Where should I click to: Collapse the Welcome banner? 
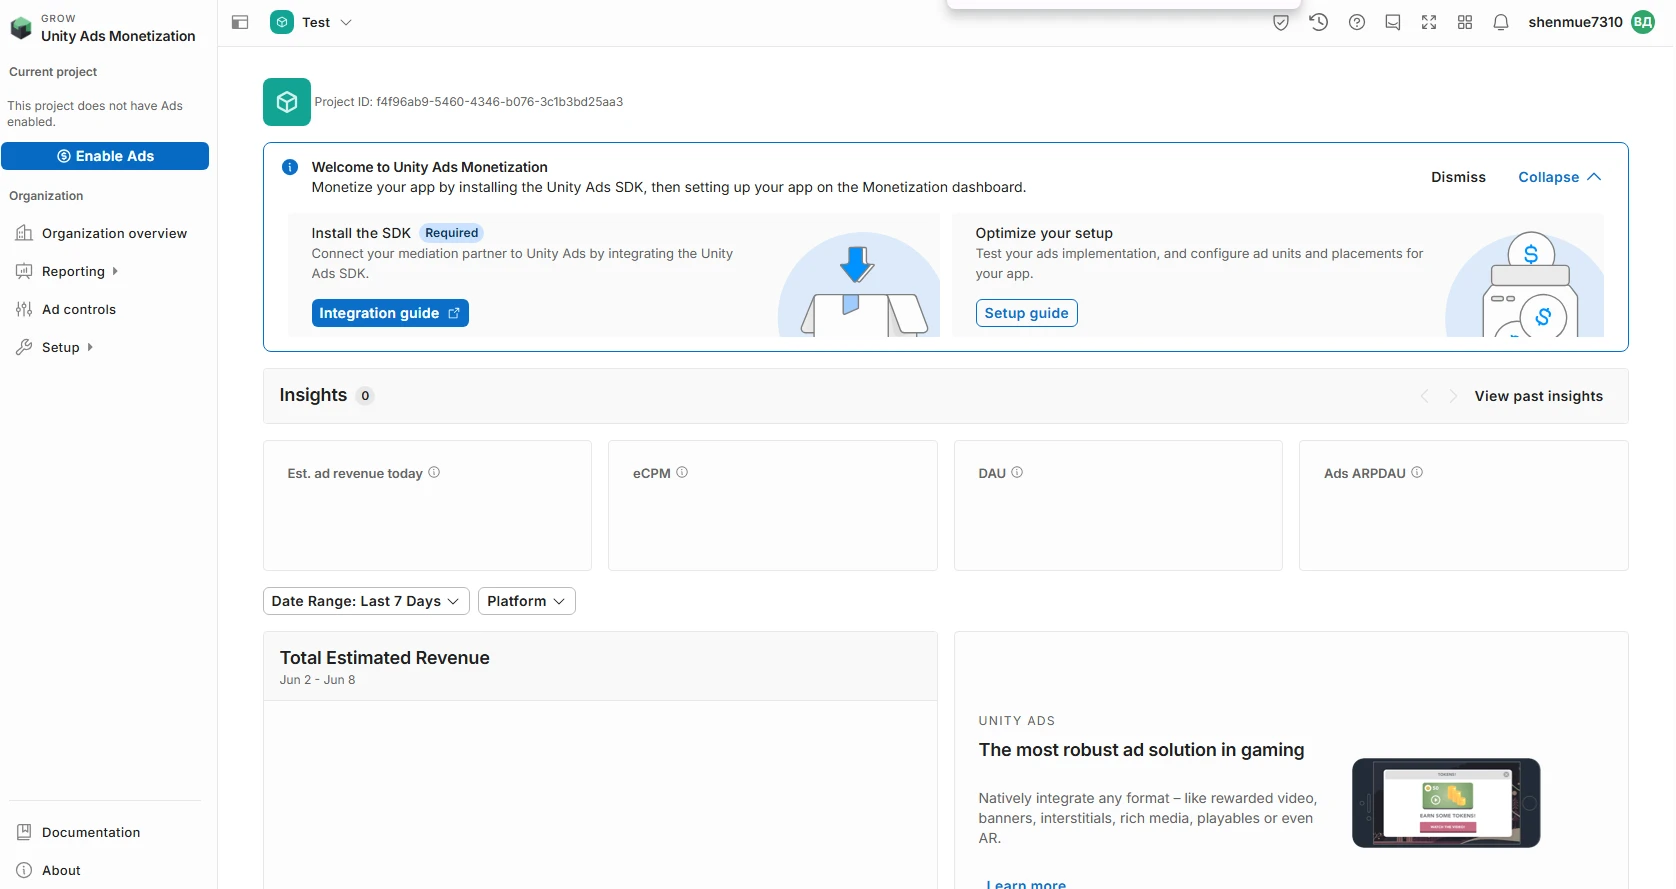[1560, 177]
